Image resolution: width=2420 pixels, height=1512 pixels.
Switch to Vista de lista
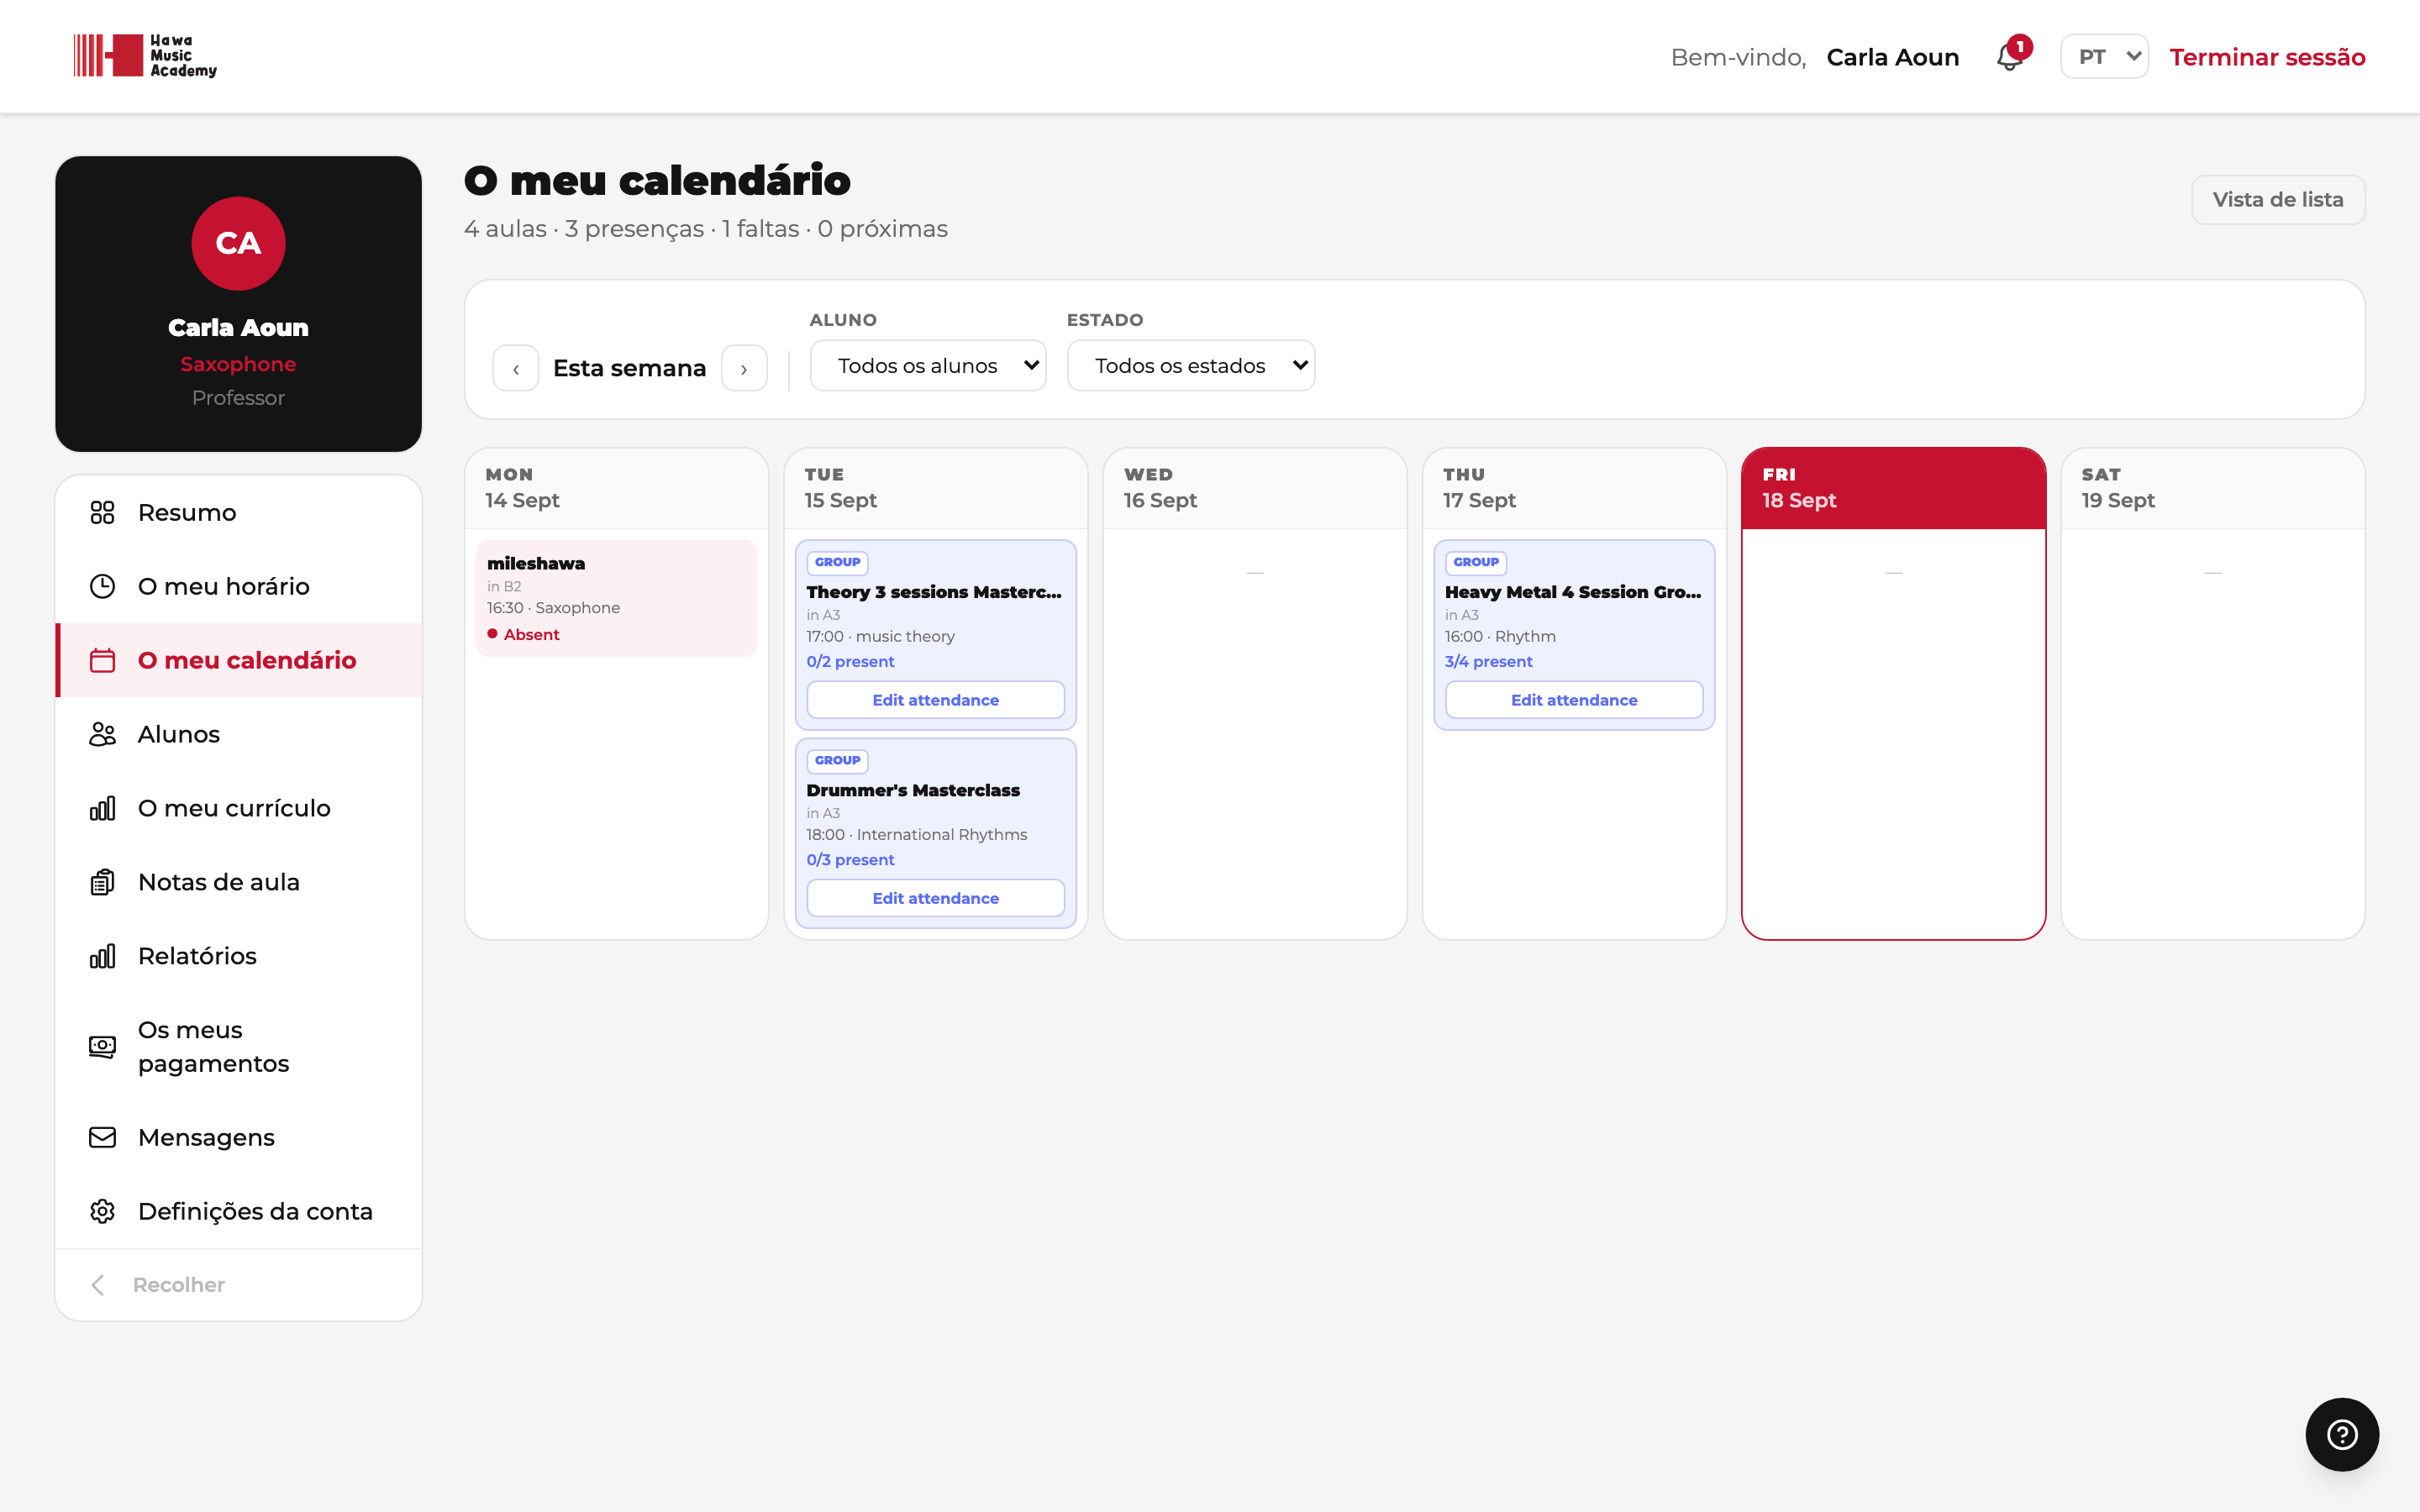[2277, 199]
